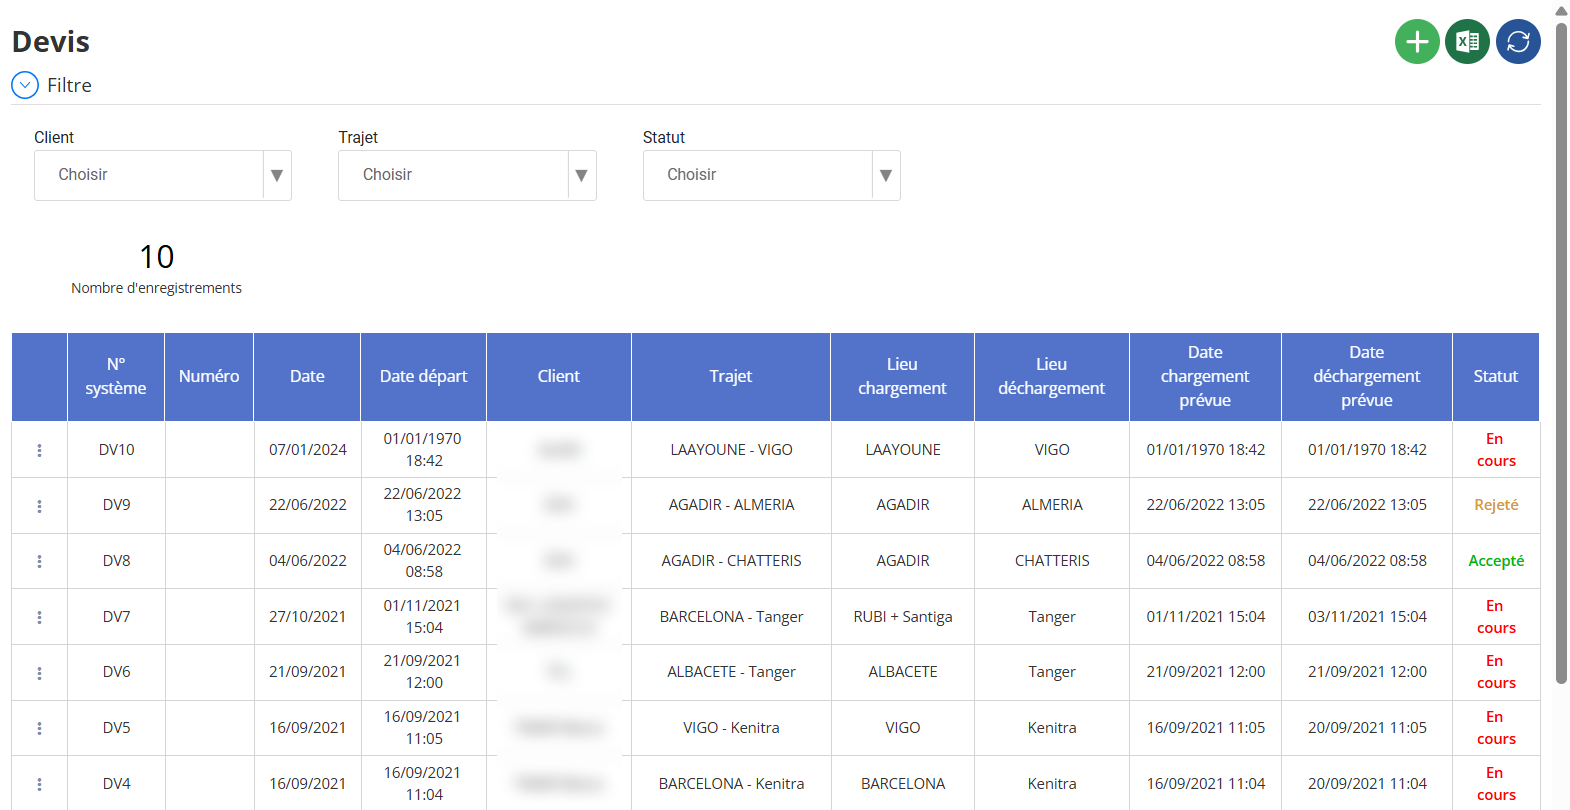The image size is (1570, 810).
Task: Click the LAAYOUNE - VIGO trajet cell
Action: [x=731, y=450]
